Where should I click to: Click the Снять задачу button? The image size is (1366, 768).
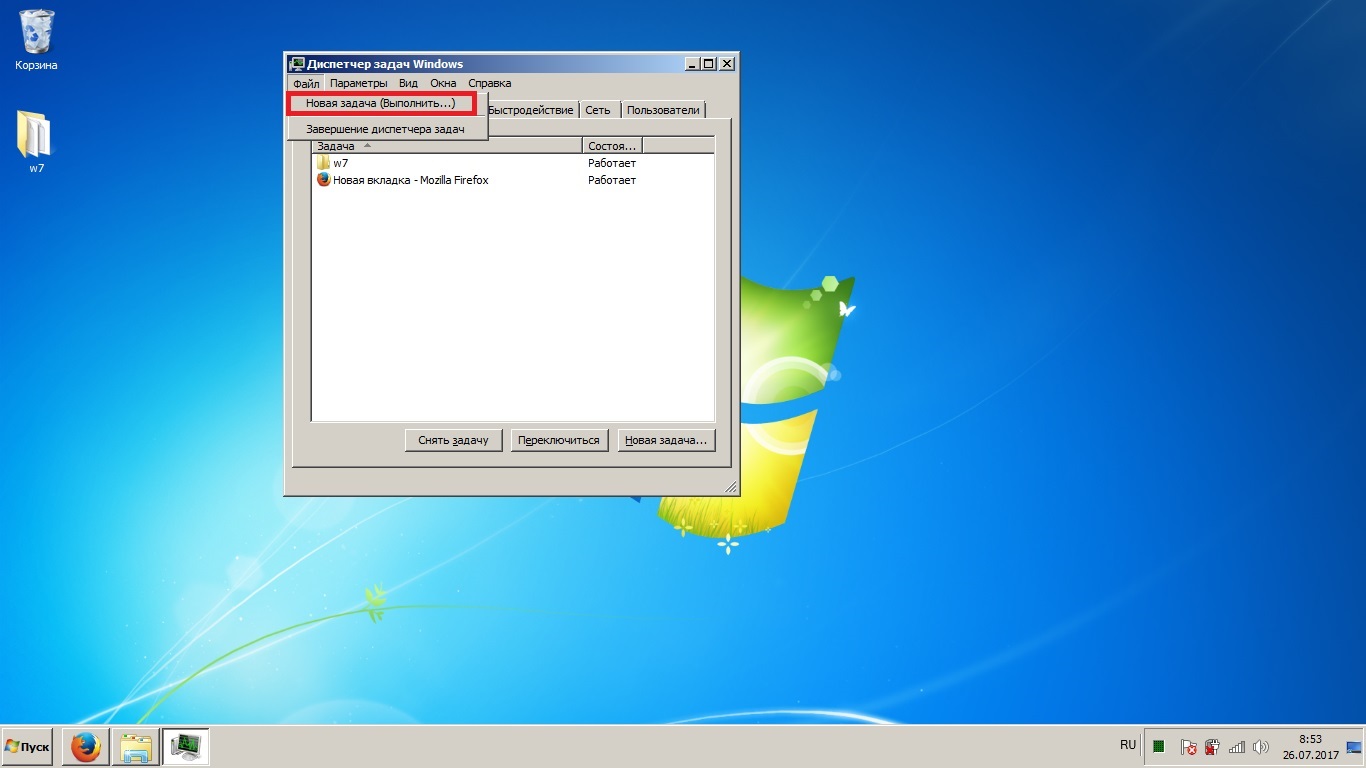(453, 440)
